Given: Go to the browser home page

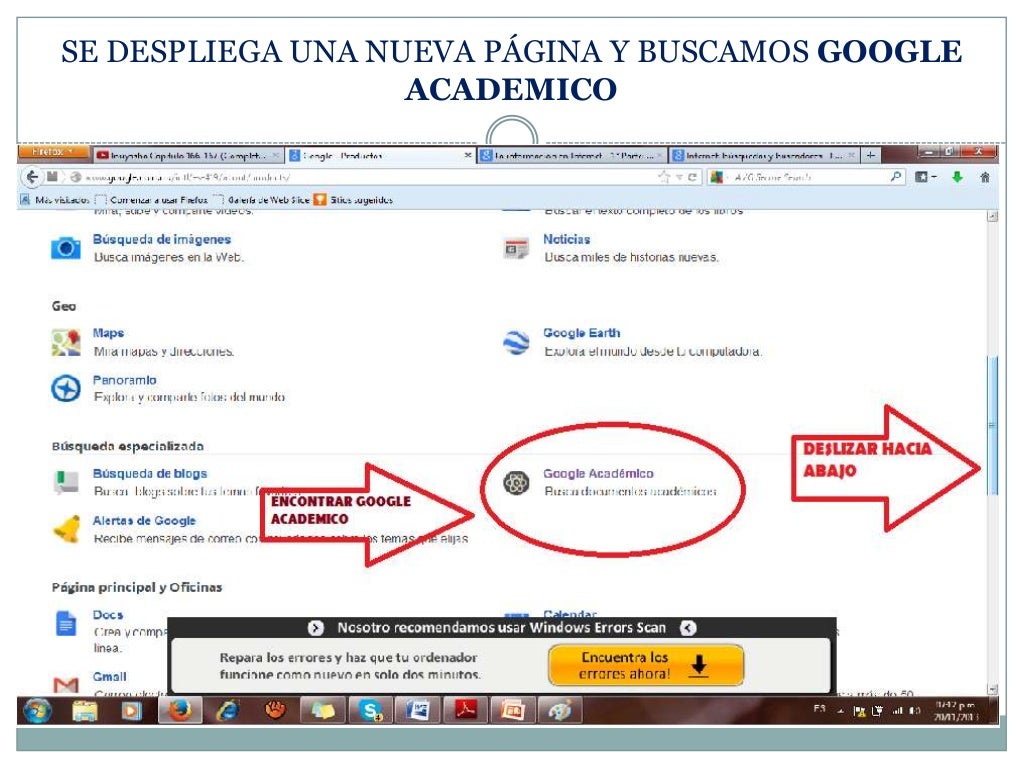Looking at the screenshot, I should [x=985, y=177].
